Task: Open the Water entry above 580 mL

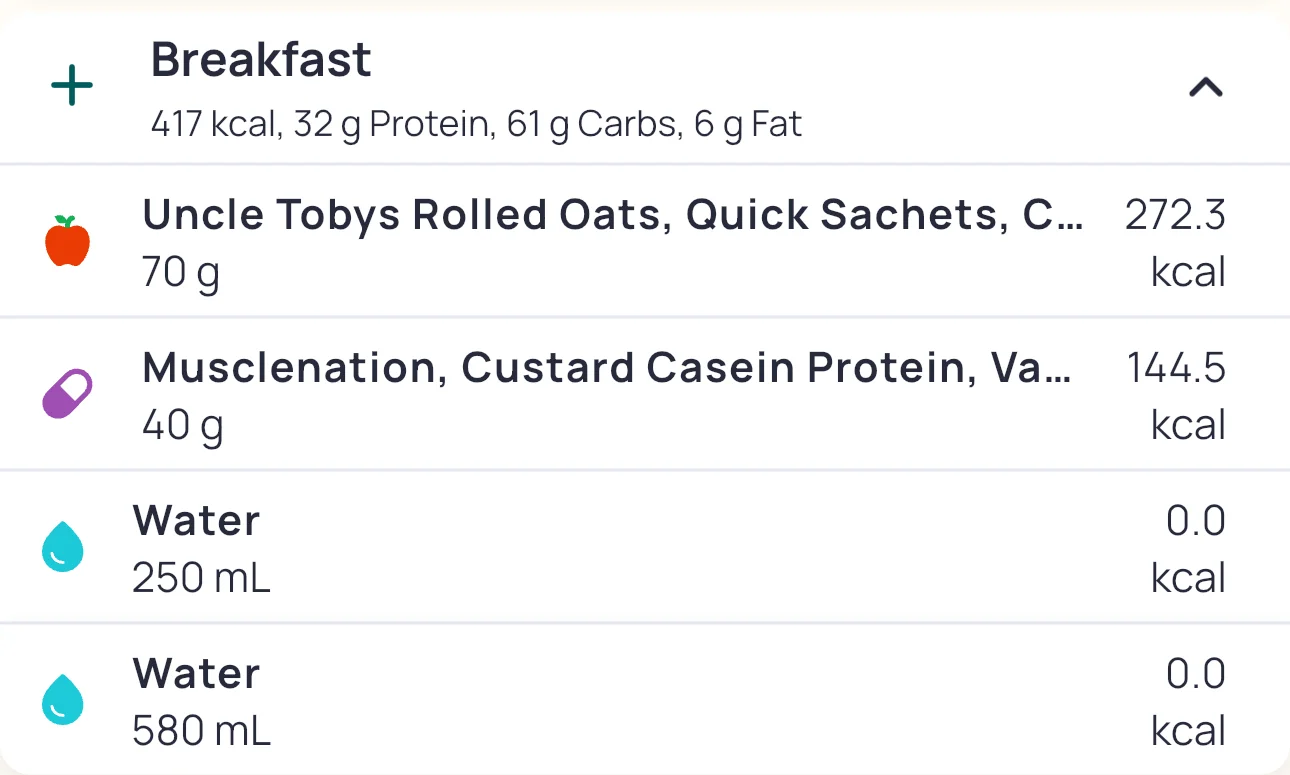Action: (x=196, y=673)
